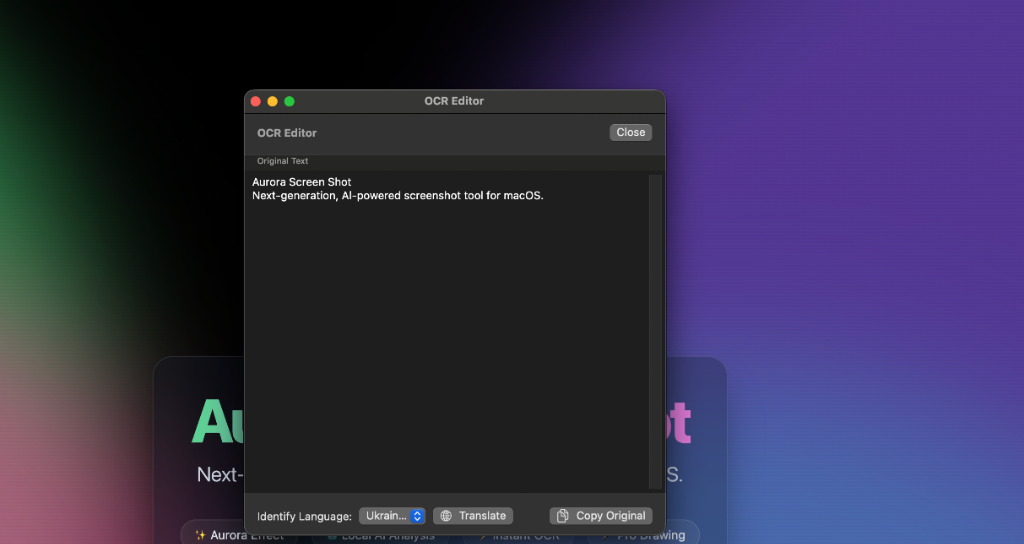
Task: Click the clipboard icon on Copy Original
Action: 563,516
